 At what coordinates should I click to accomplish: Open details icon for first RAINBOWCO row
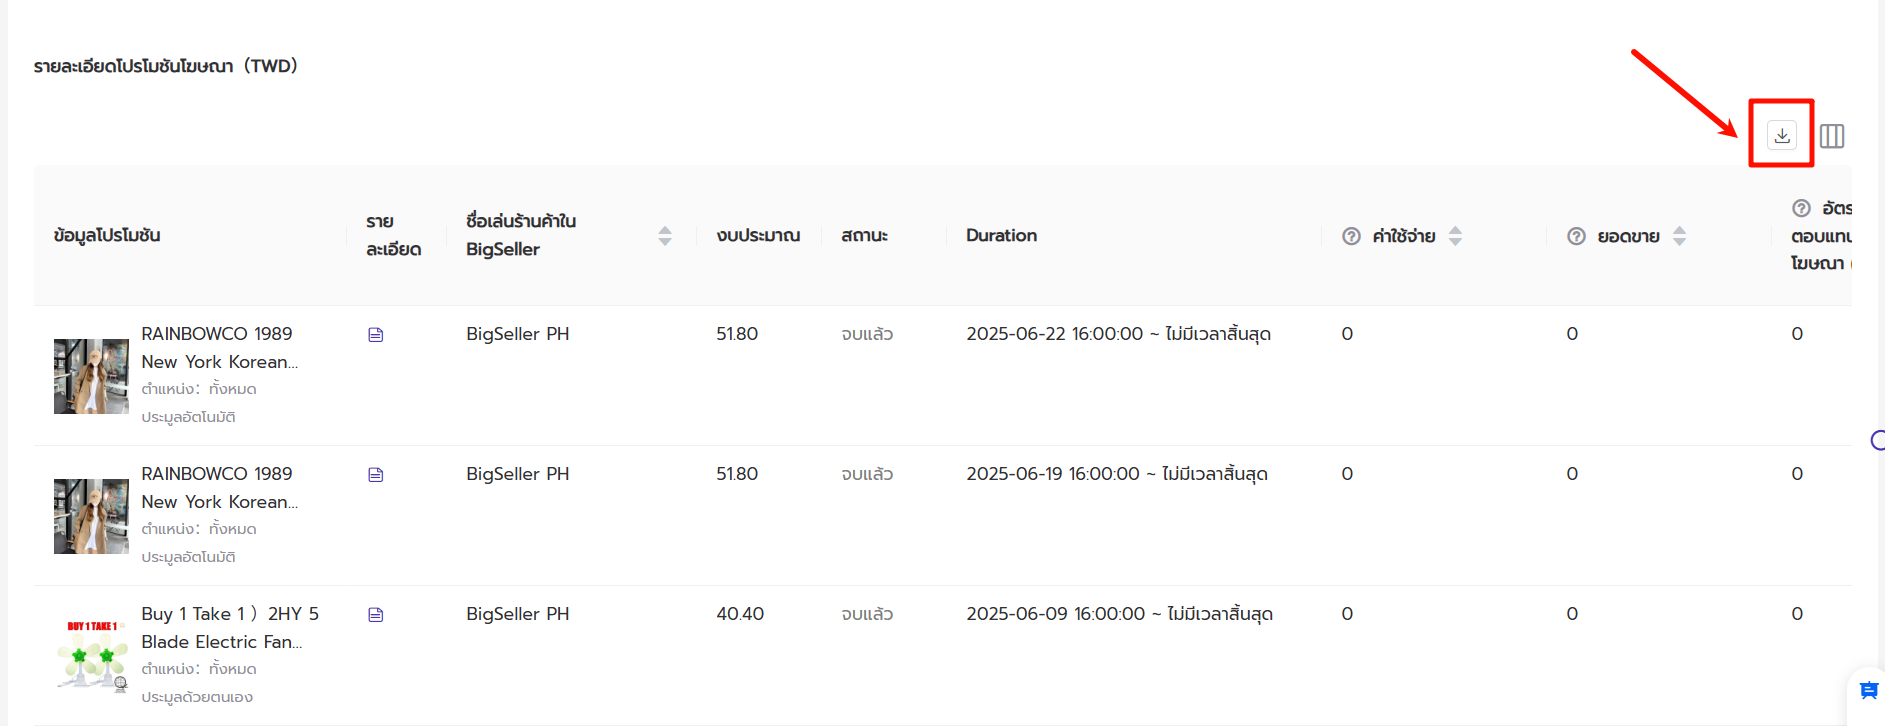(376, 335)
